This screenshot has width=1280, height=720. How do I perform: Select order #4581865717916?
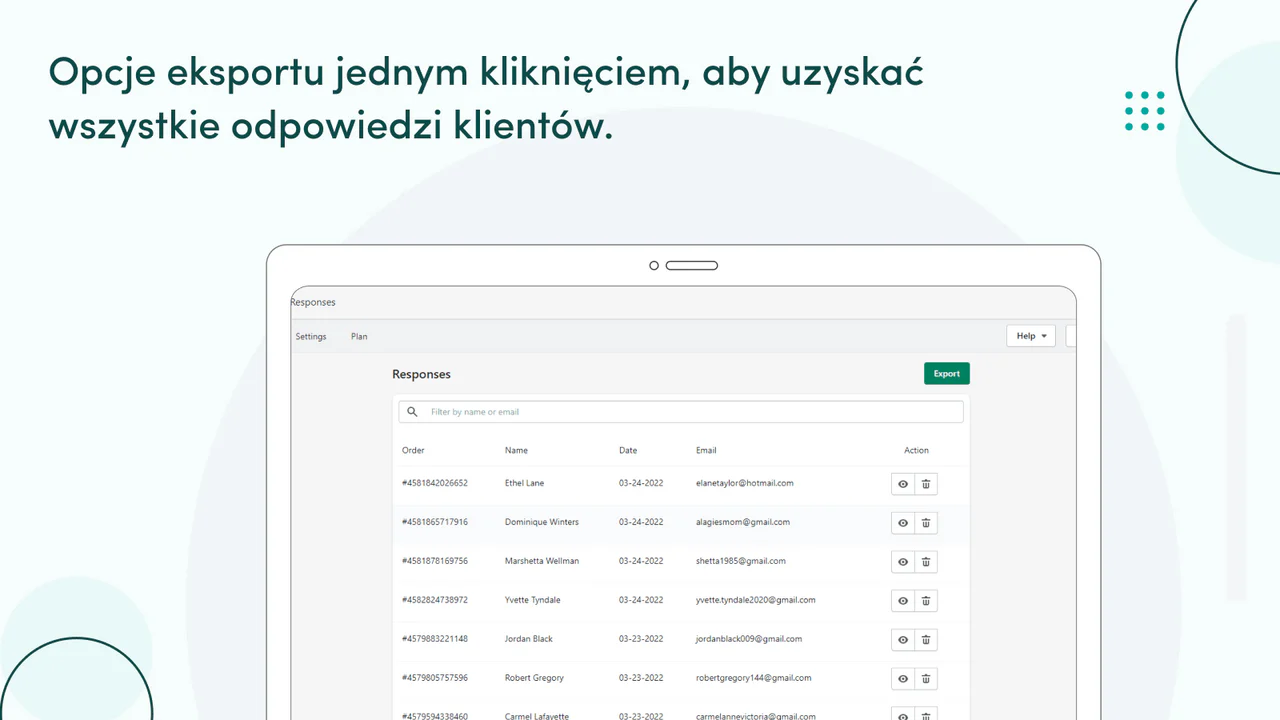tap(435, 522)
